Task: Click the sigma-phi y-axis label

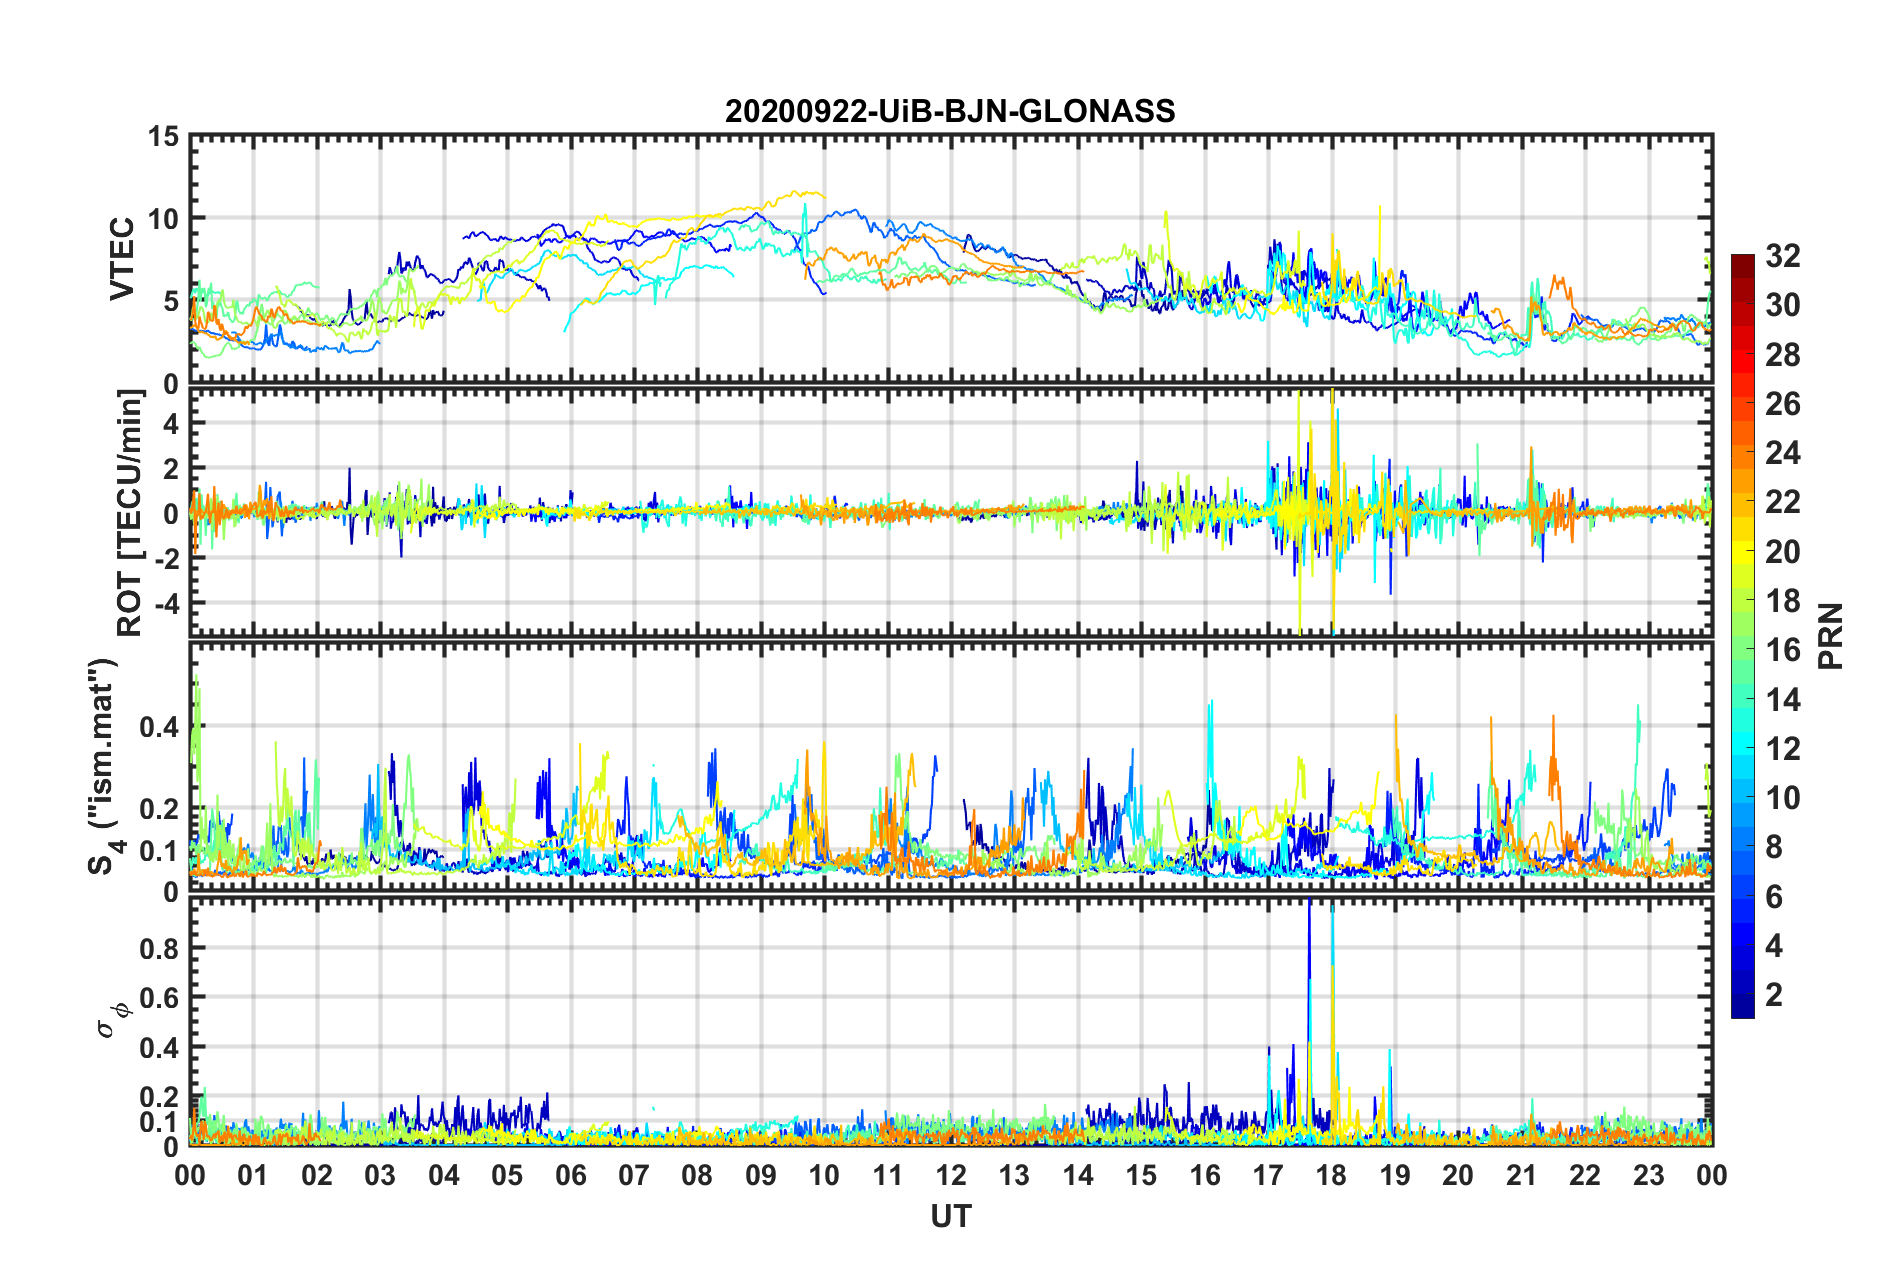Action: point(114,1019)
